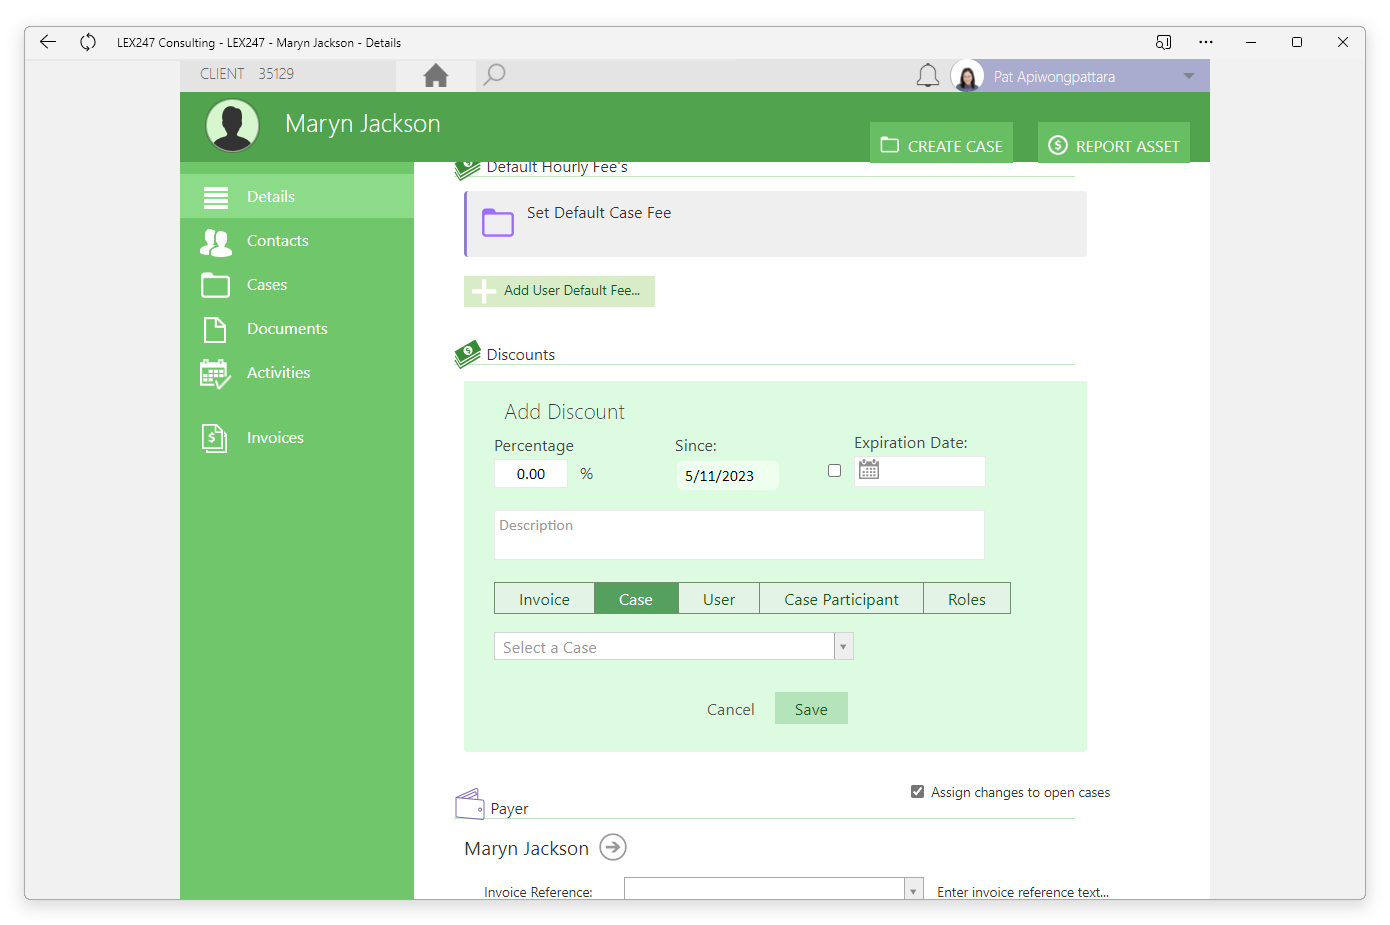Screen dimensions: 1390x925
Task: Click Add User Default Fee button
Action: point(559,291)
